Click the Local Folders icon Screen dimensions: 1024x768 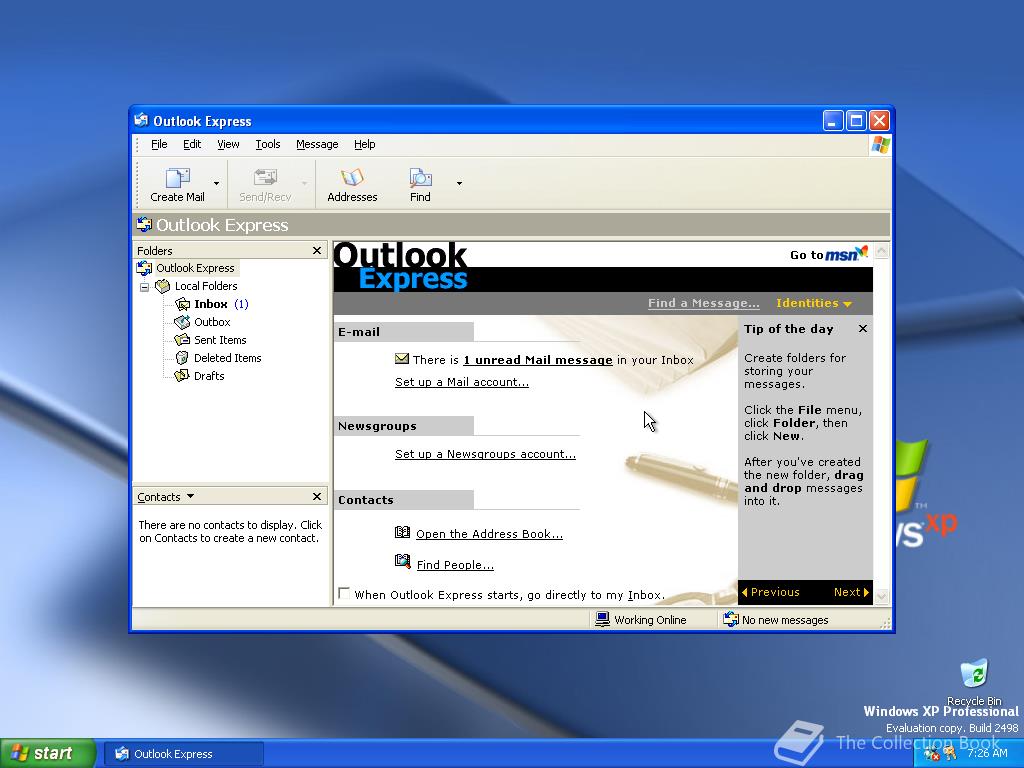[x=163, y=286]
